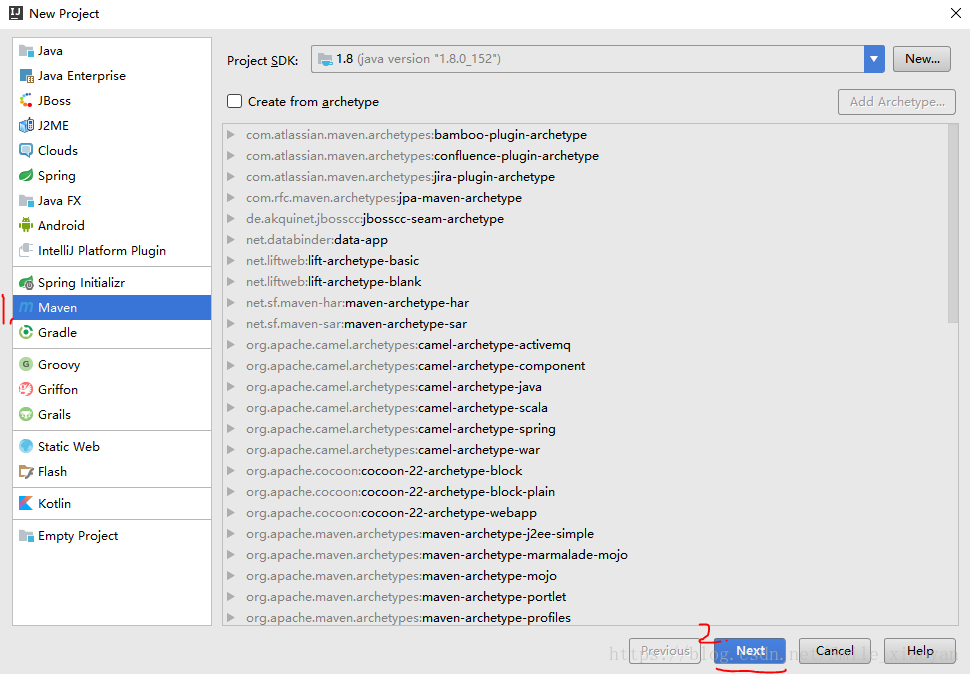
Task: Select Static Web label
Action: [69, 446]
